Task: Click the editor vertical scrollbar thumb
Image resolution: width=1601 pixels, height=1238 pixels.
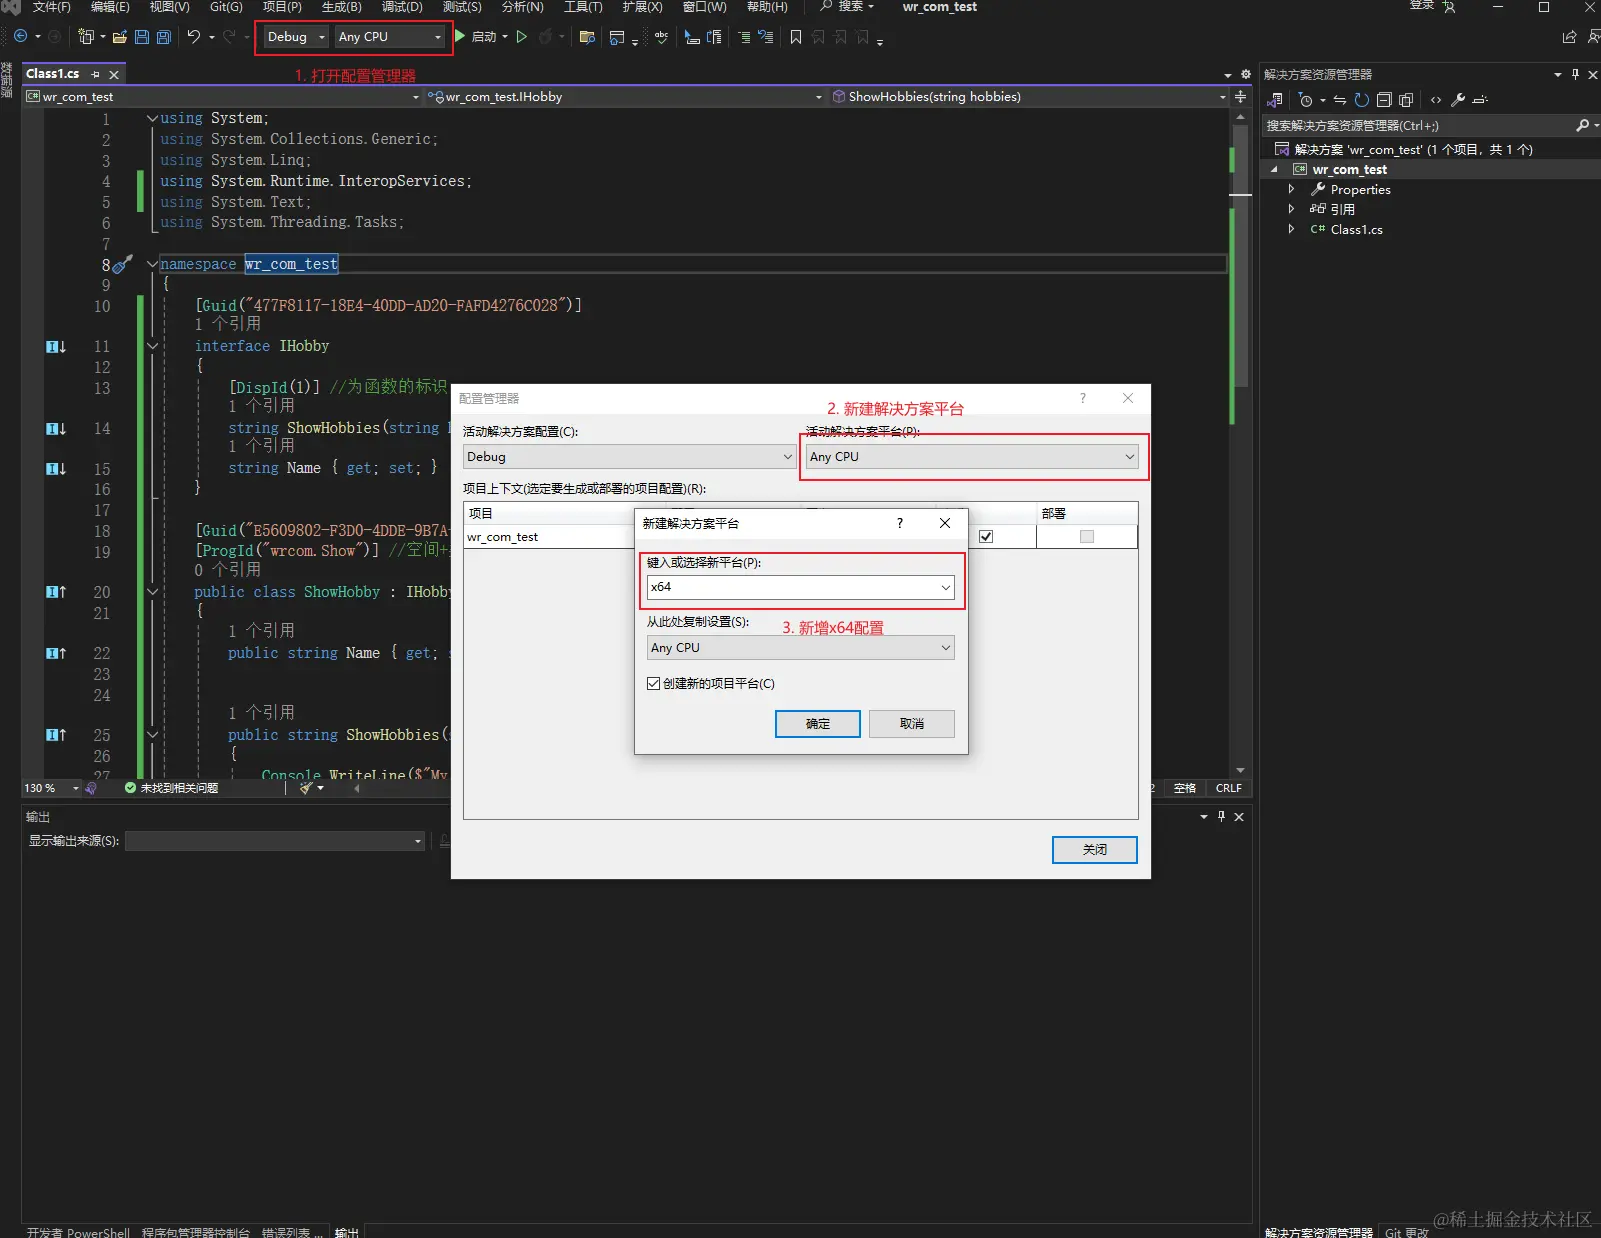Action: (1240, 255)
